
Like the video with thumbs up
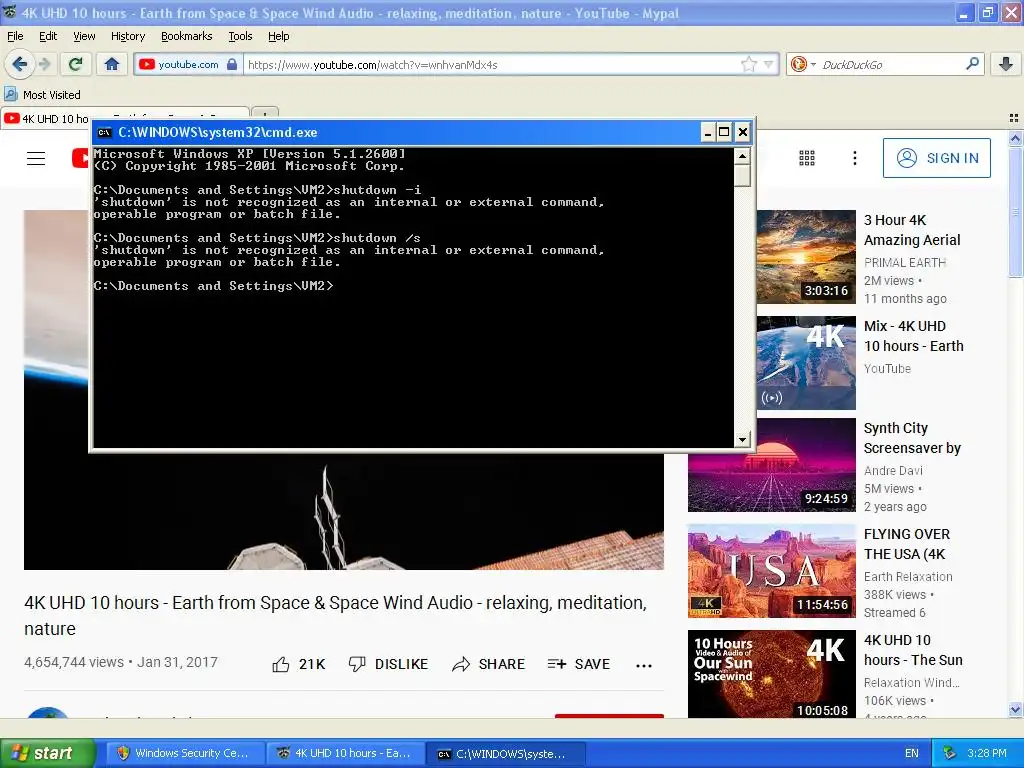click(298, 664)
